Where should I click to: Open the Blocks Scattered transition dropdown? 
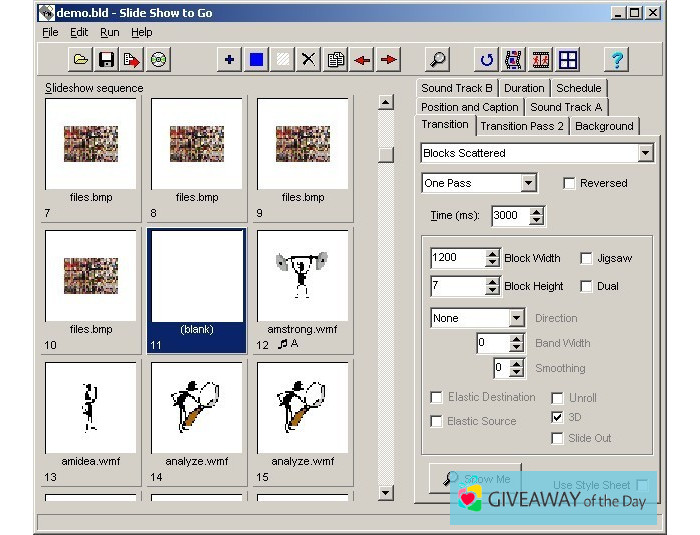coord(645,154)
